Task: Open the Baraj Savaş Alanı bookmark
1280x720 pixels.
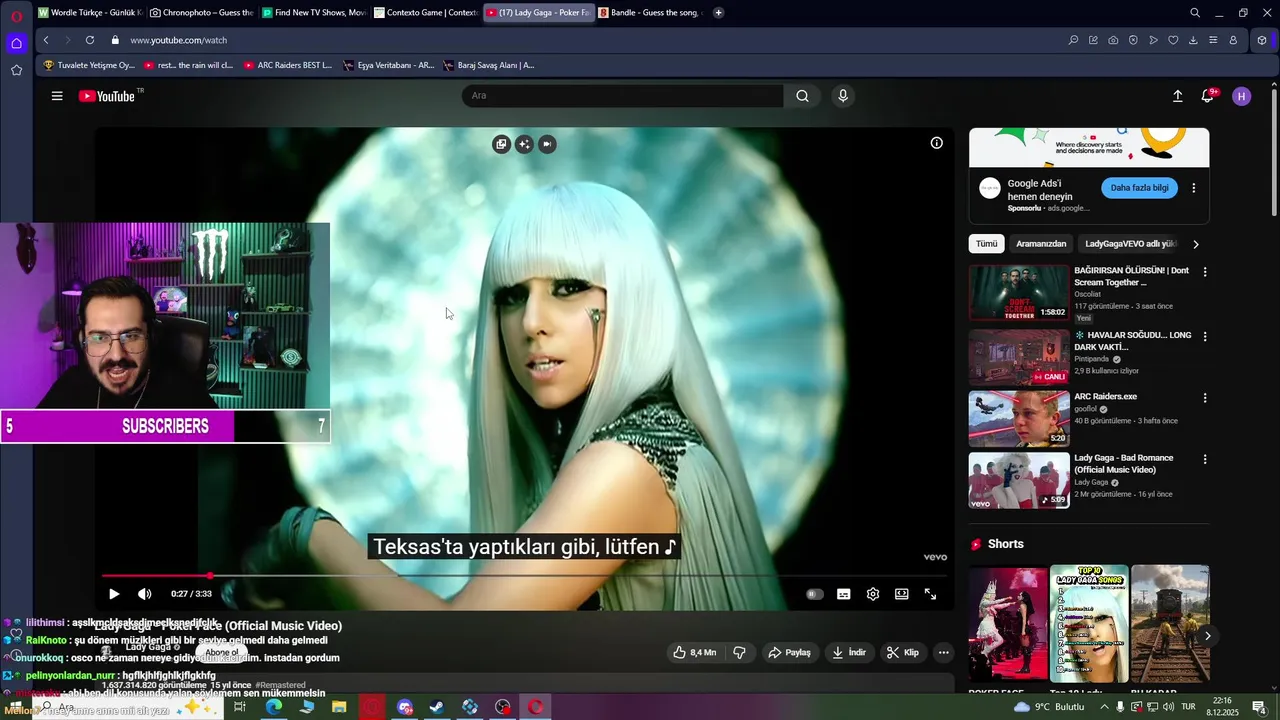Action: point(488,65)
